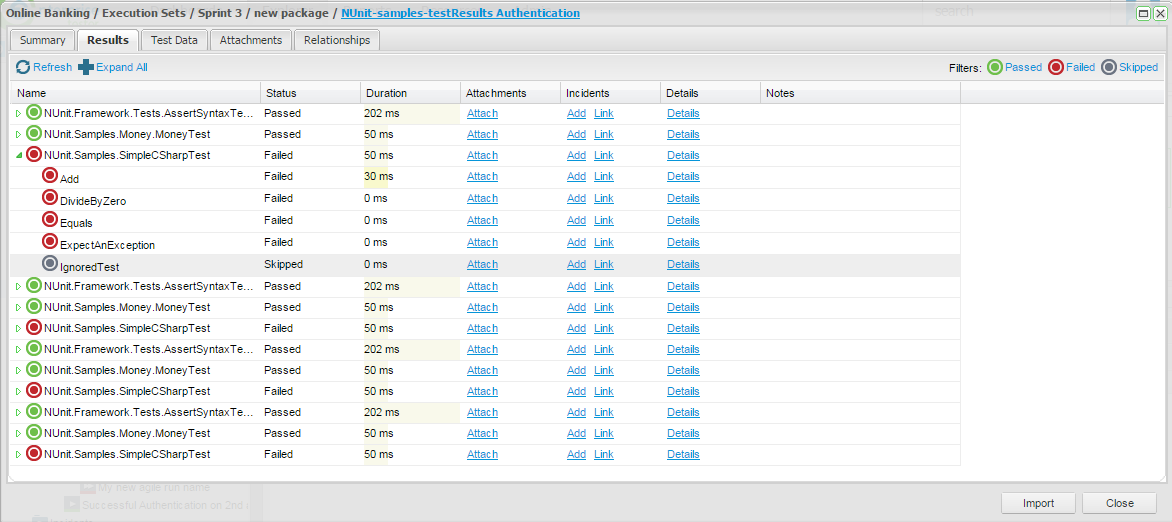Expand the first NUnit.Samples.Money.MoneyTest row
The image size is (1172, 522).
pos(18,134)
